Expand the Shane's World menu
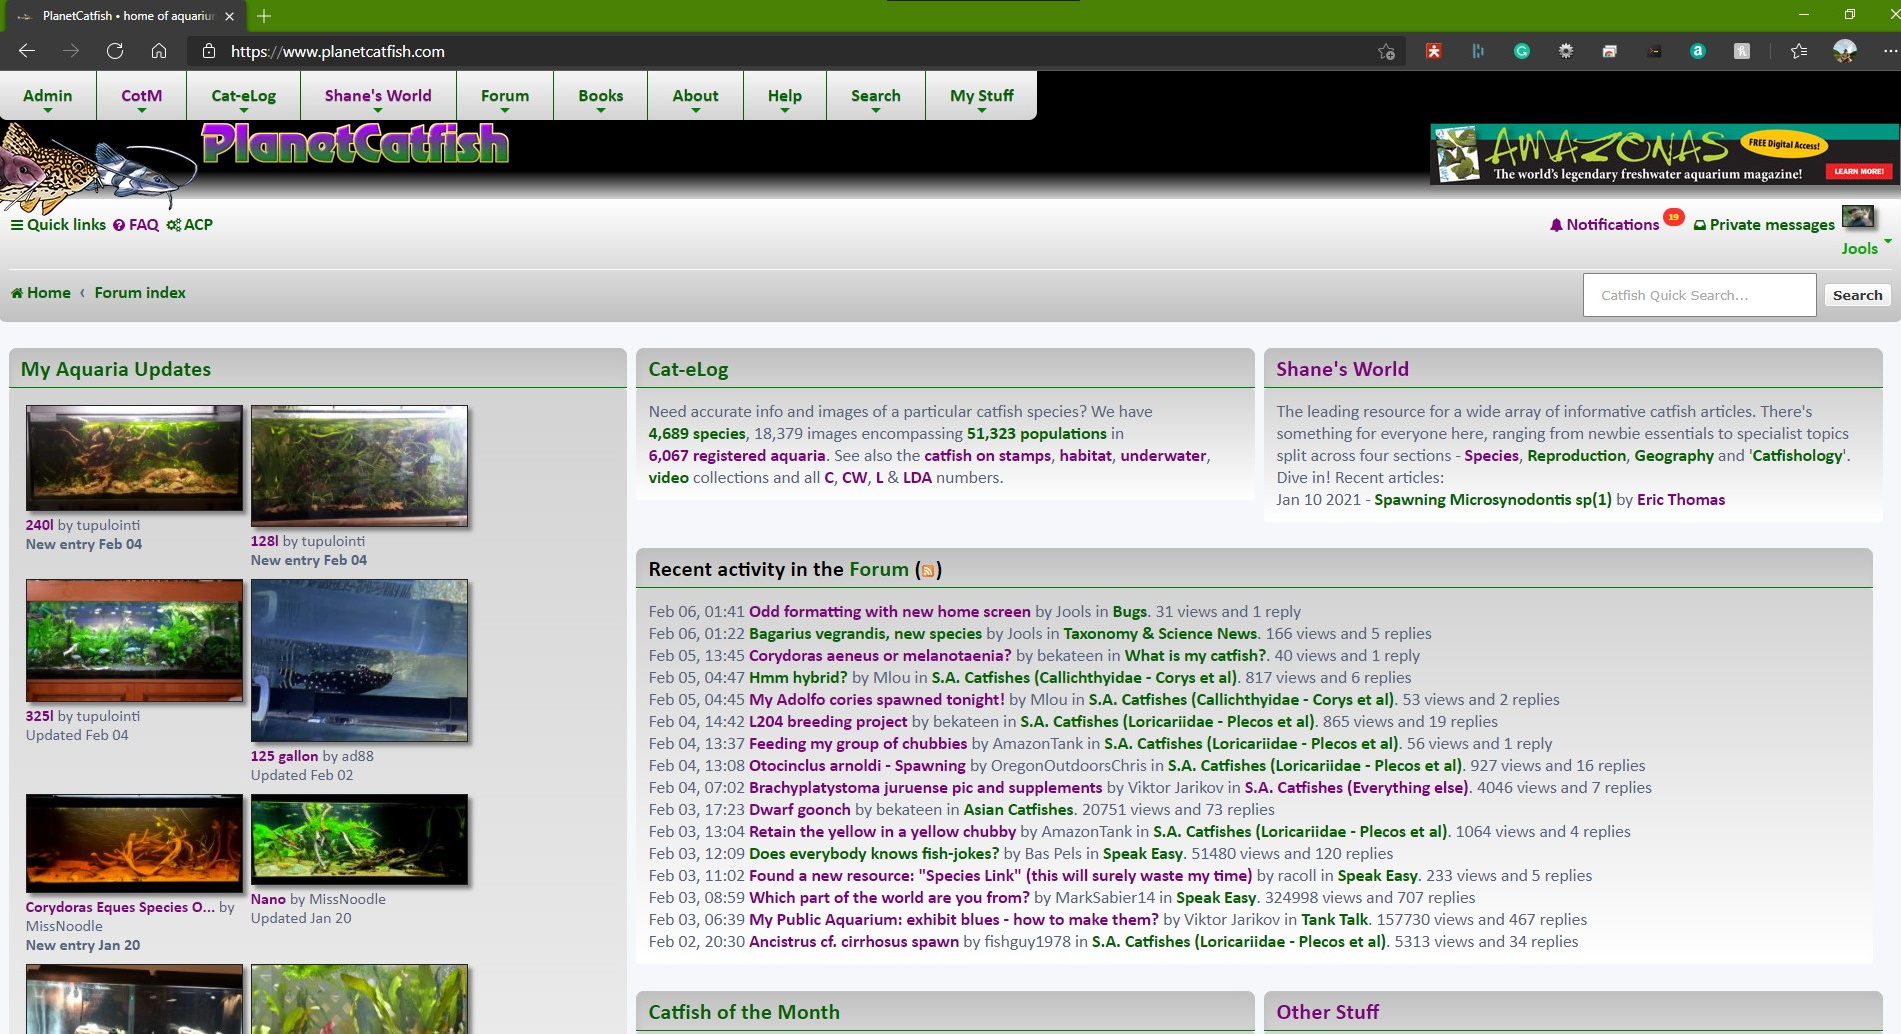The height and width of the screenshot is (1034, 1901). (x=378, y=96)
